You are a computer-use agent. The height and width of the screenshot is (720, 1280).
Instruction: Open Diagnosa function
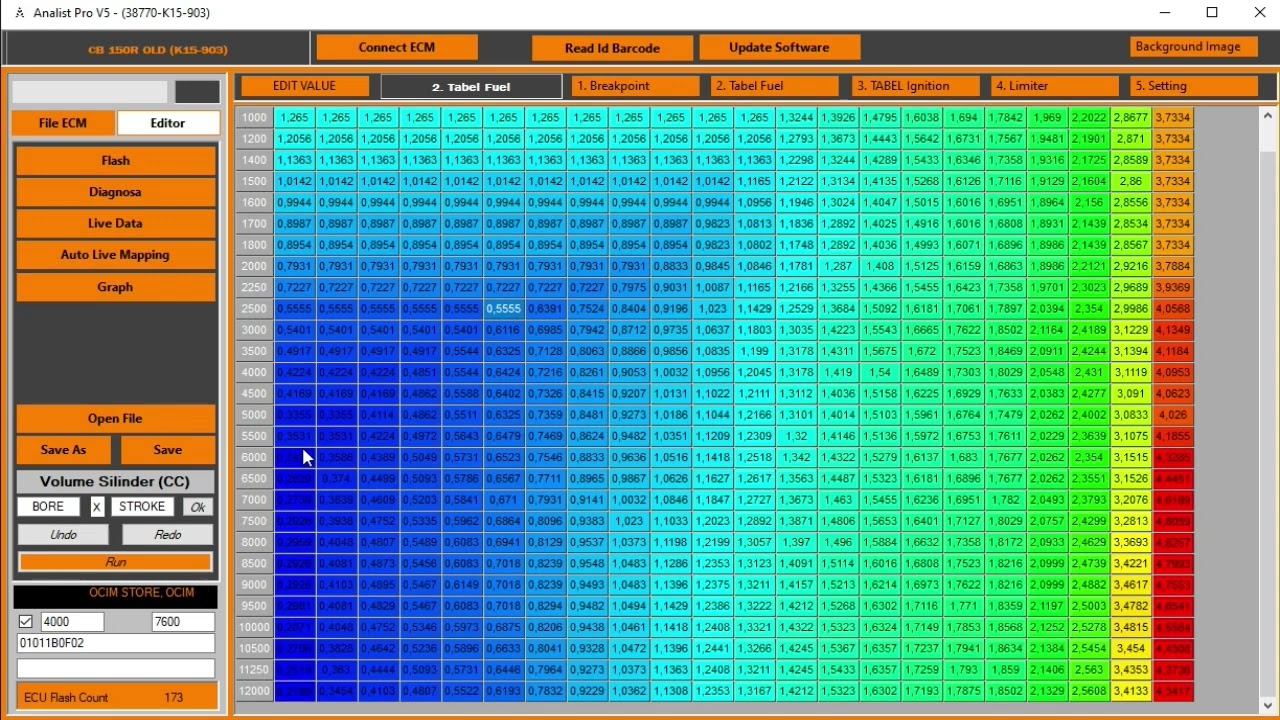116,192
